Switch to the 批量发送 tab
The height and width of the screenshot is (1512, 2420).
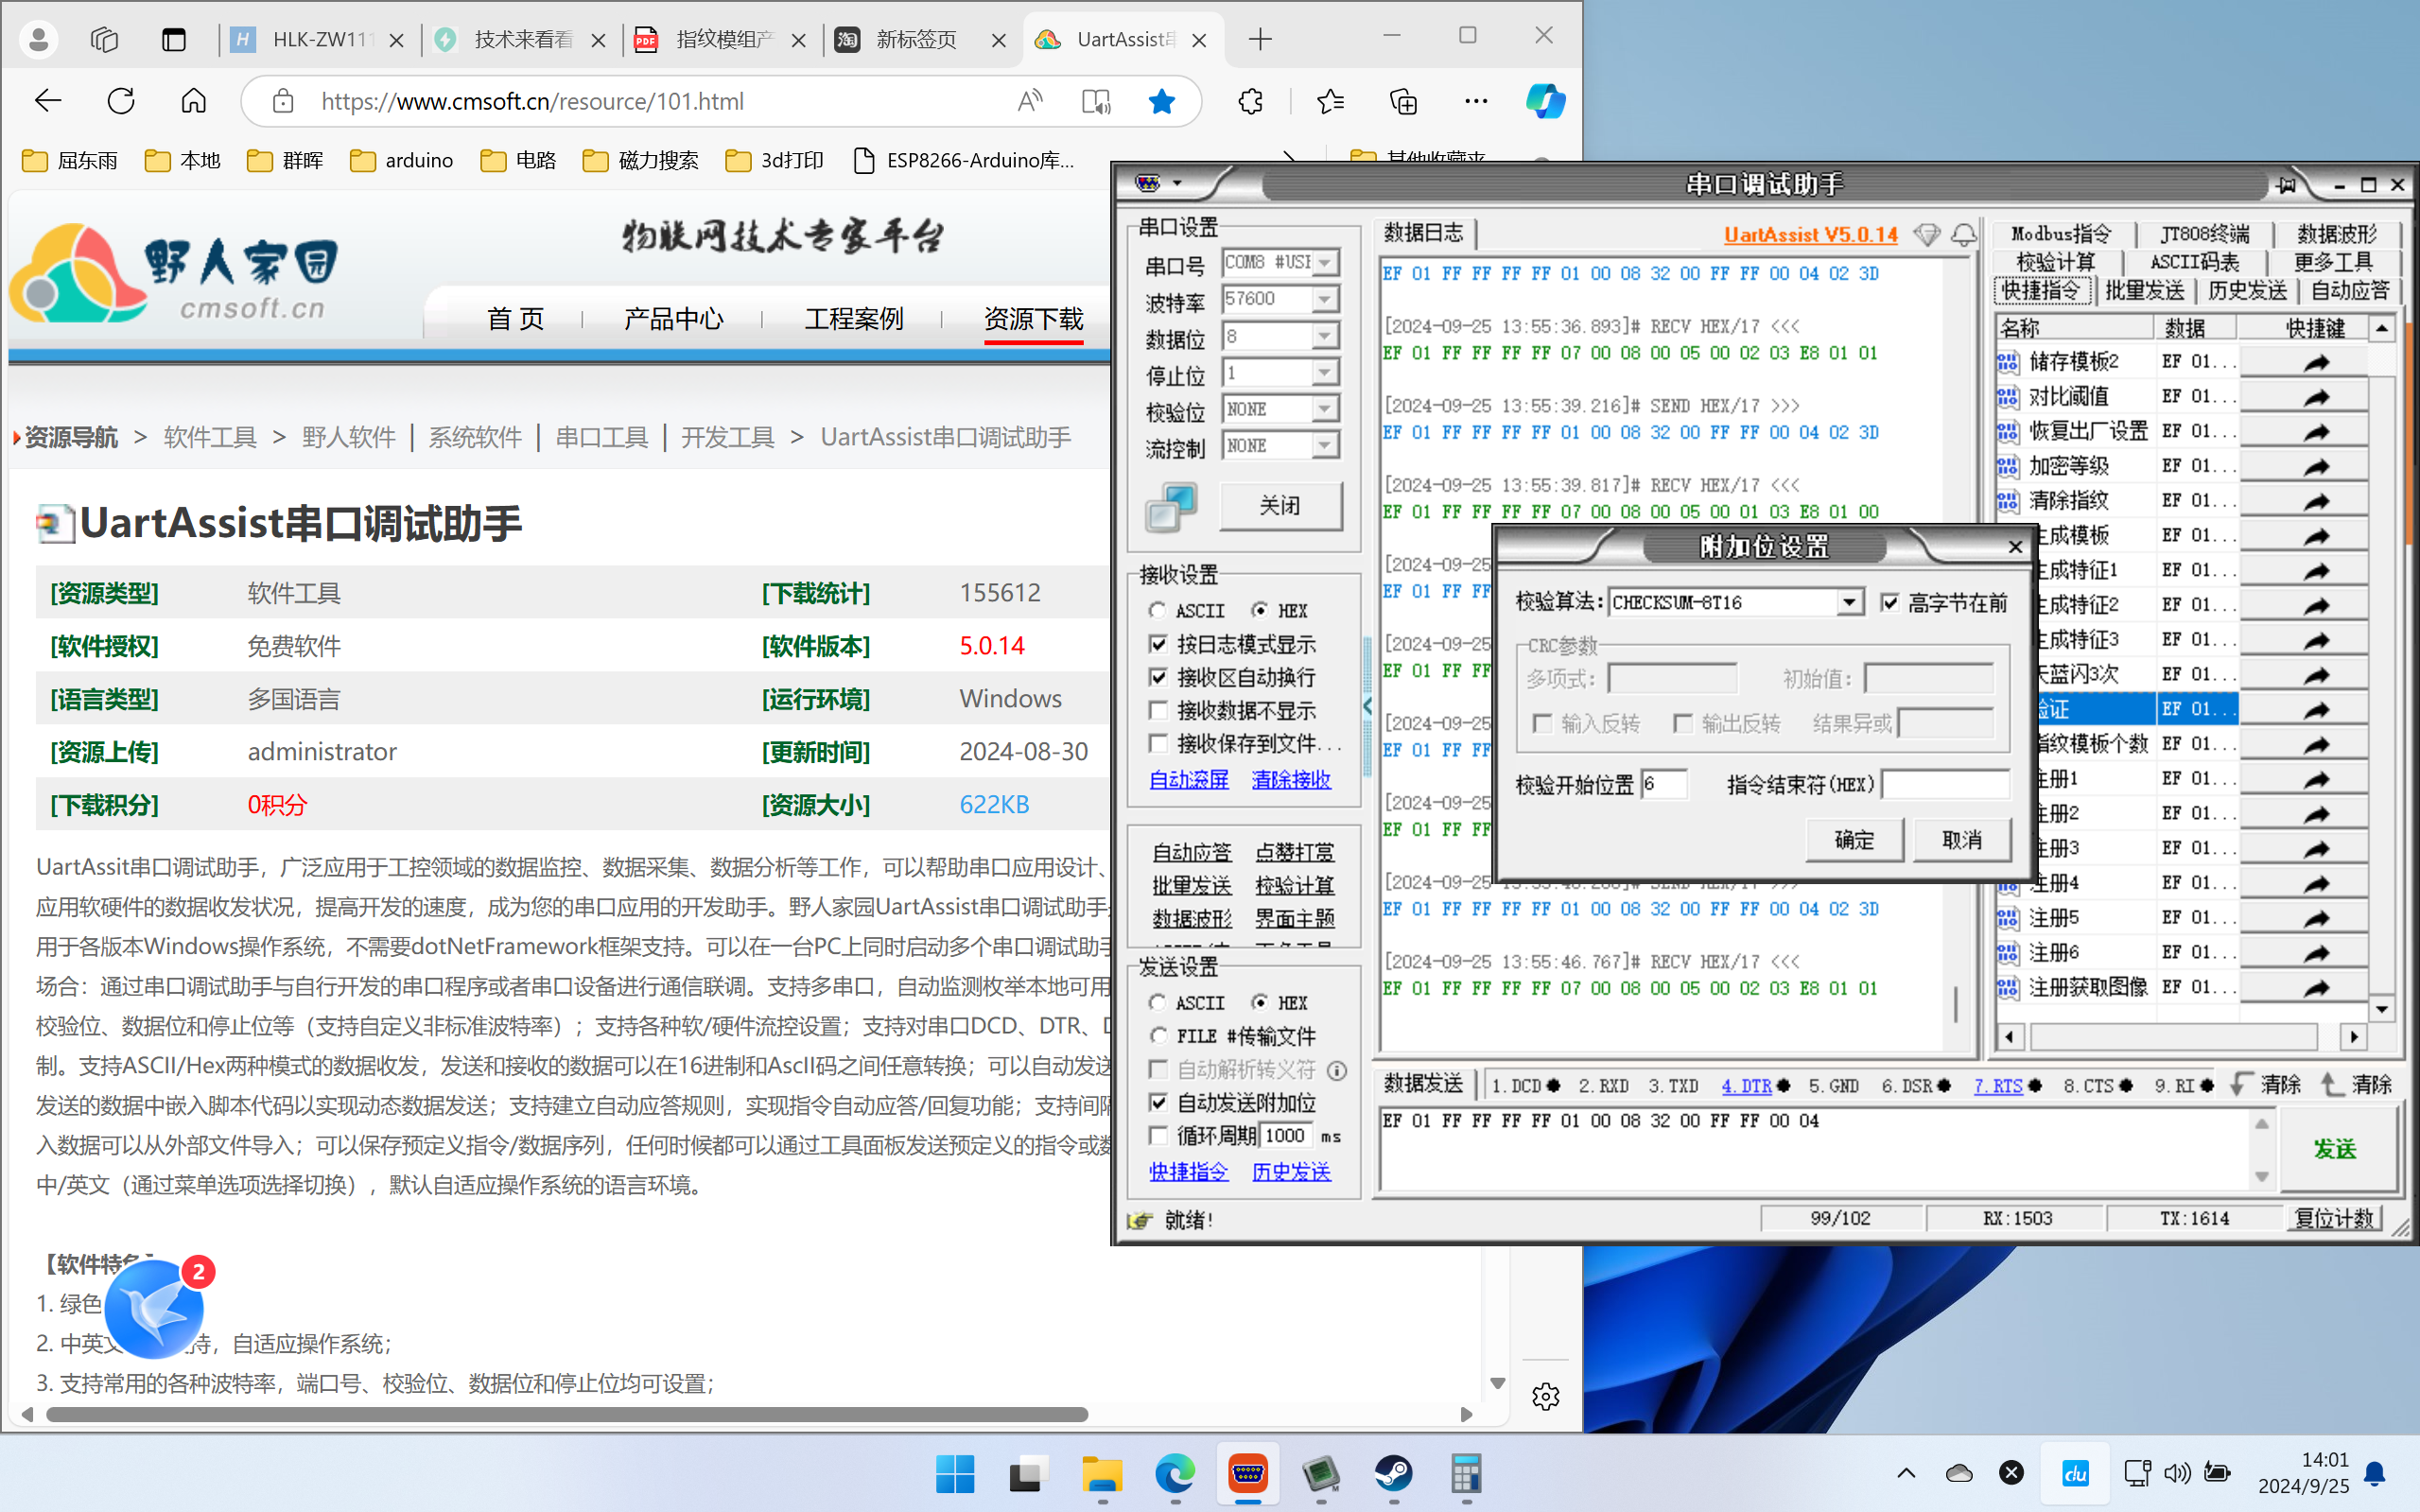pyautogui.click(x=2144, y=290)
